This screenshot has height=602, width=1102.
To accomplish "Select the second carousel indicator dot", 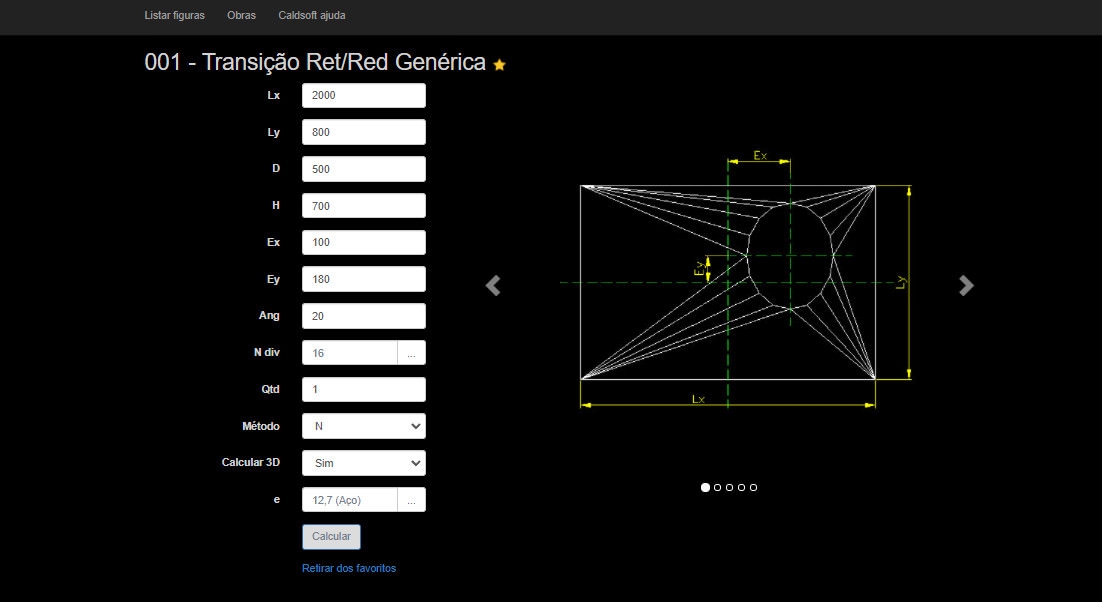I will pos(717,488).
